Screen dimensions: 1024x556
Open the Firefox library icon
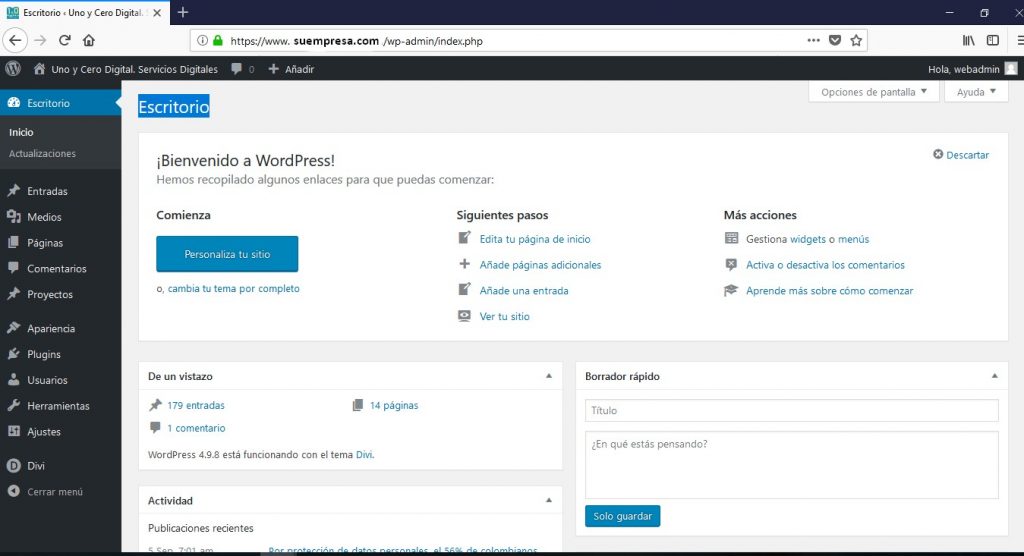(x=968, y=41)
